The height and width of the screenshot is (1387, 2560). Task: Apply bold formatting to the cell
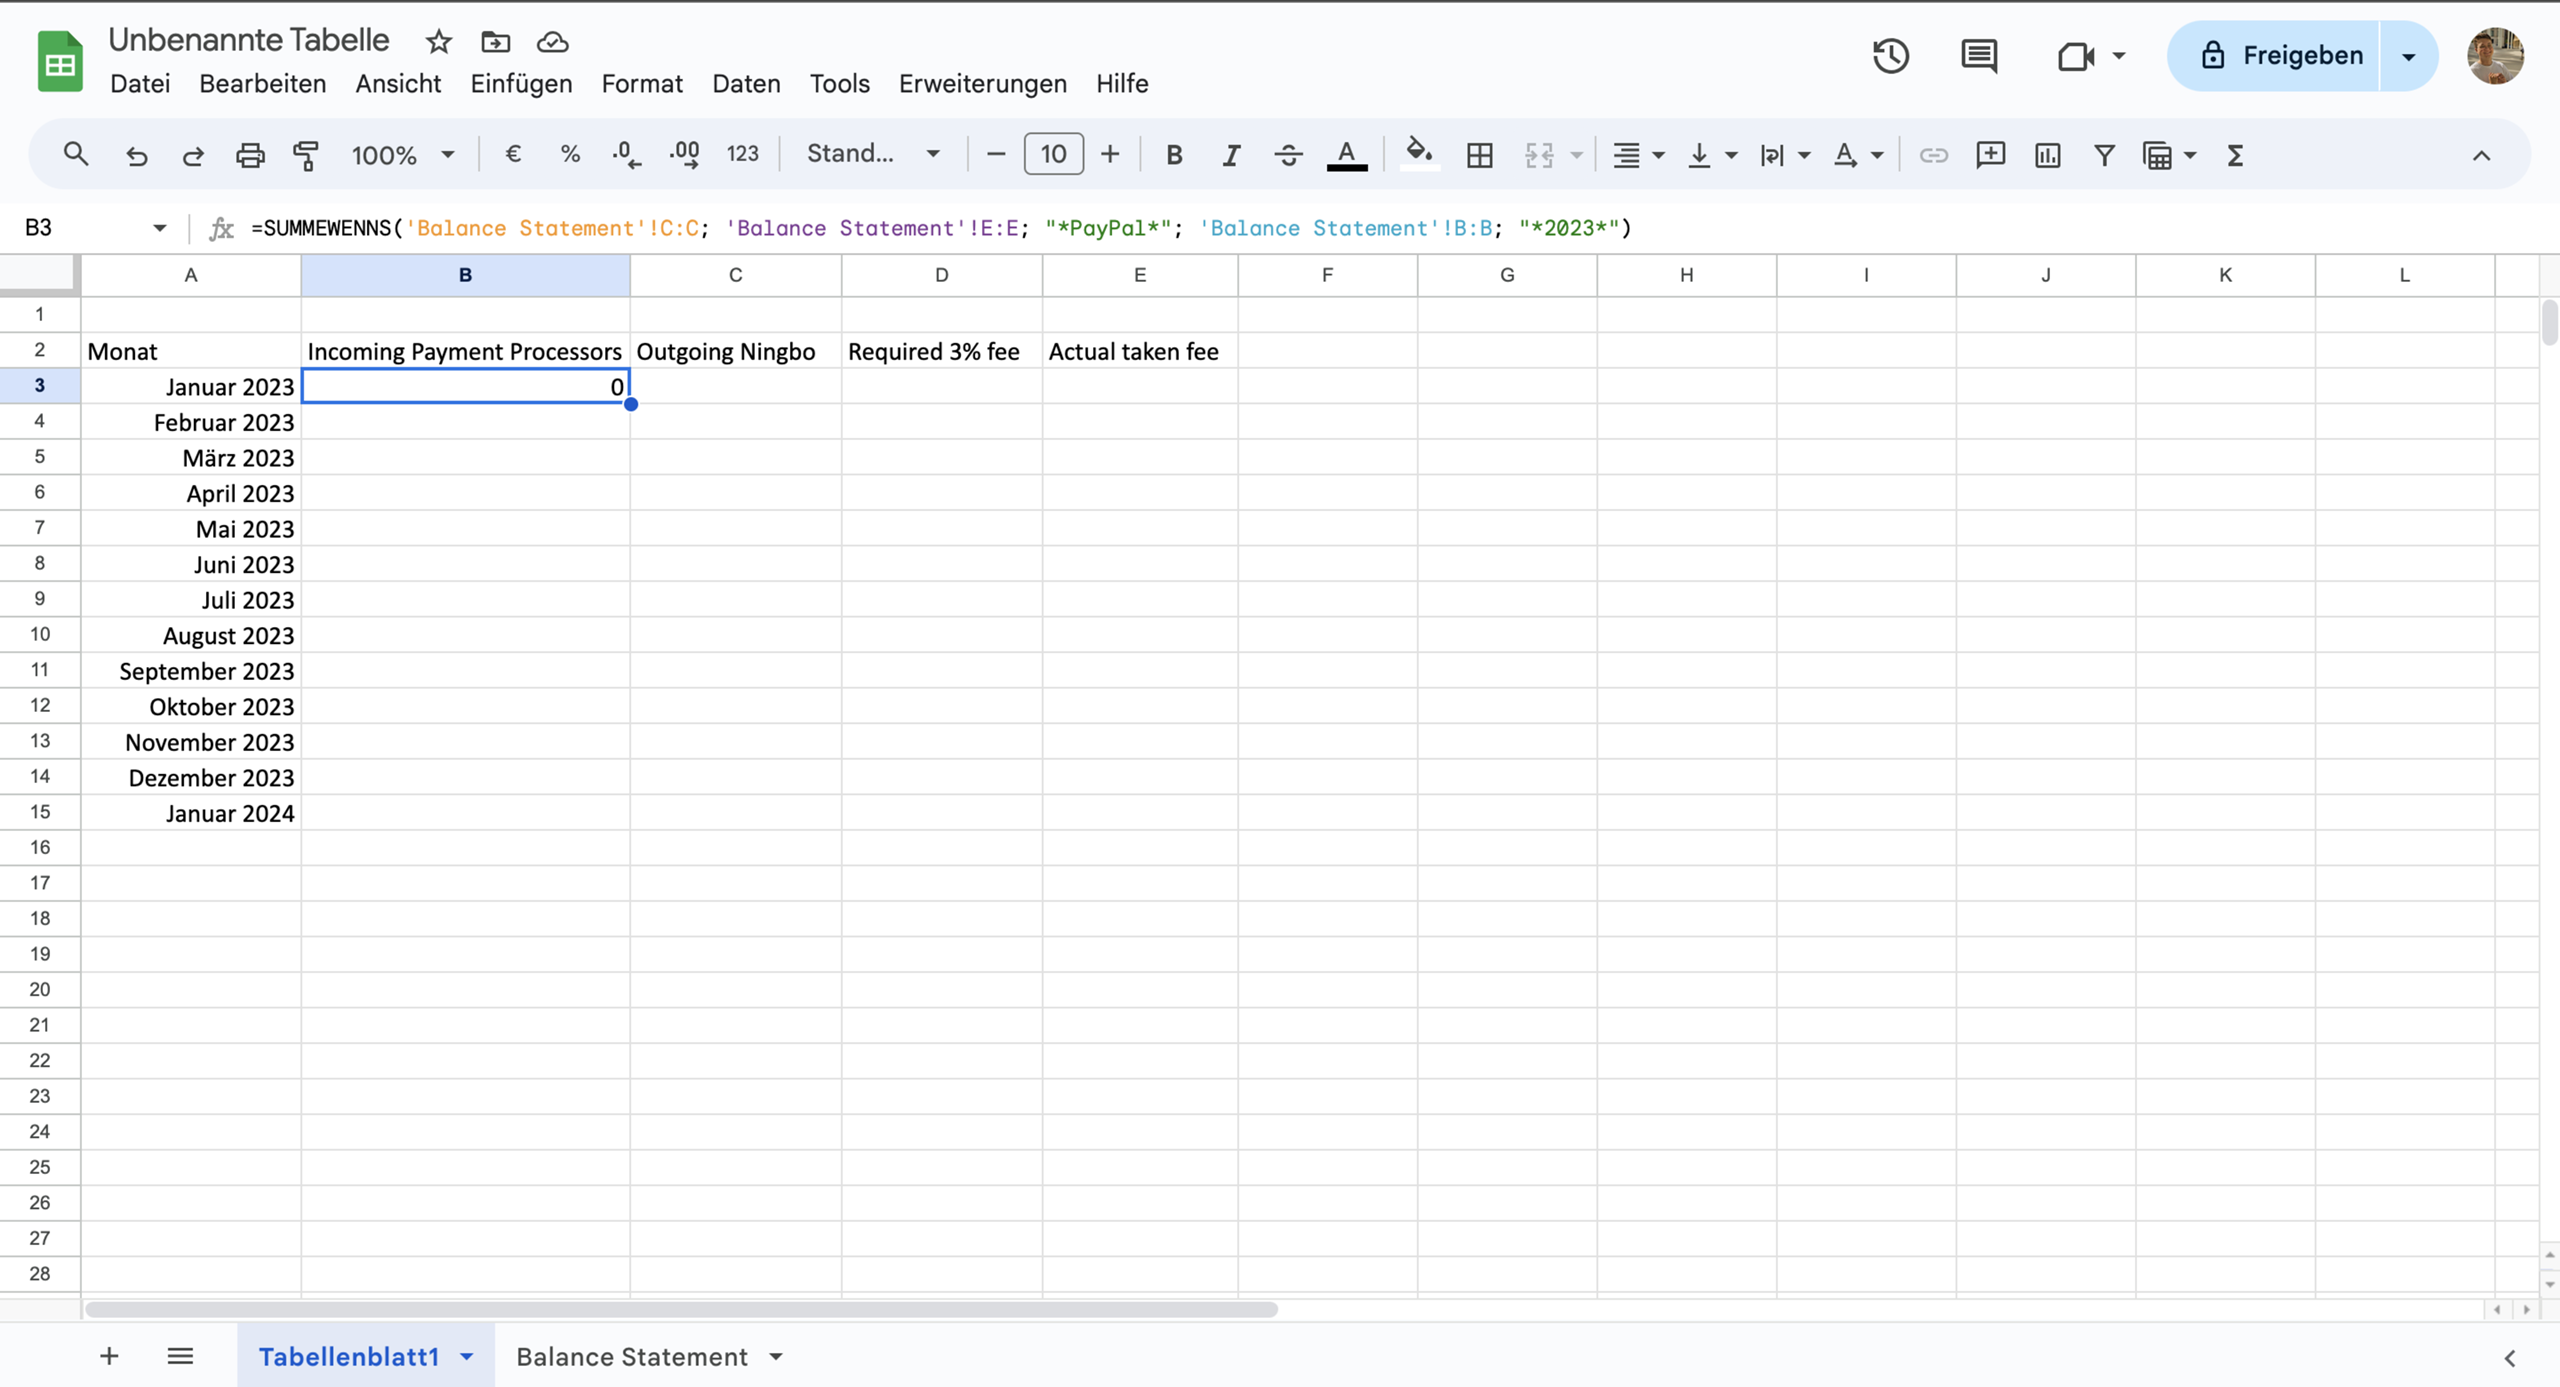point(1173,154)
